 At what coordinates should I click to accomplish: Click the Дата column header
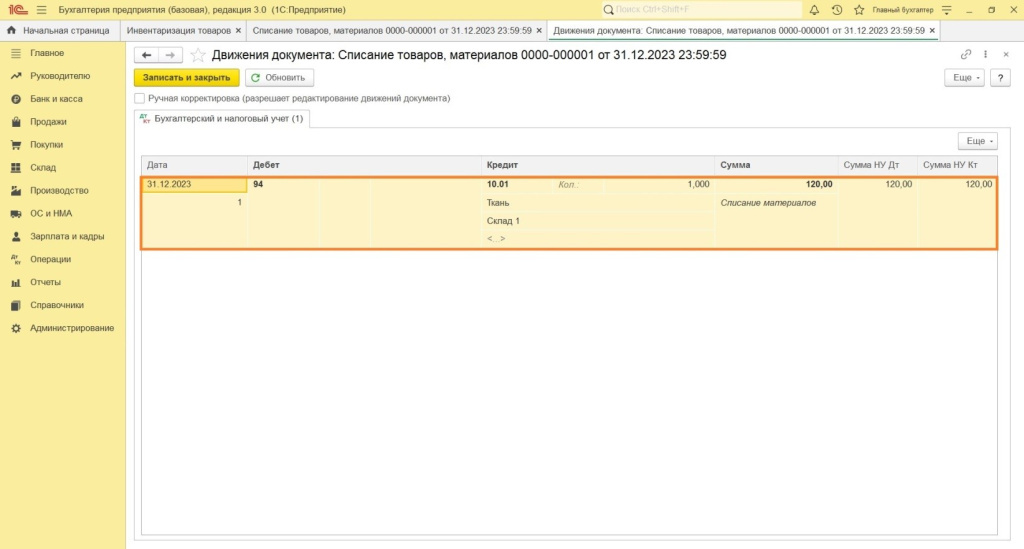tap(195, 165)
